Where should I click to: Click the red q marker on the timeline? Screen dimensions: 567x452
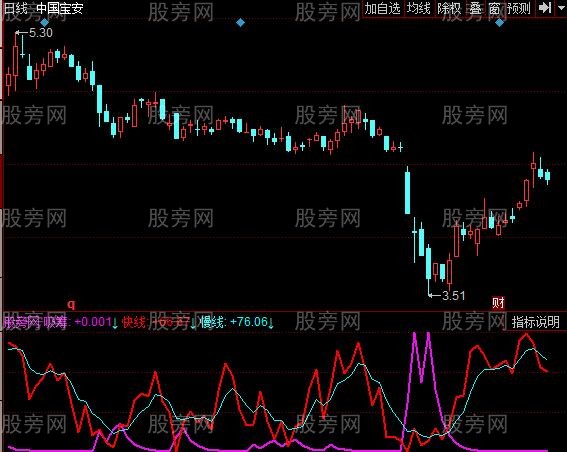pos(72,304)
